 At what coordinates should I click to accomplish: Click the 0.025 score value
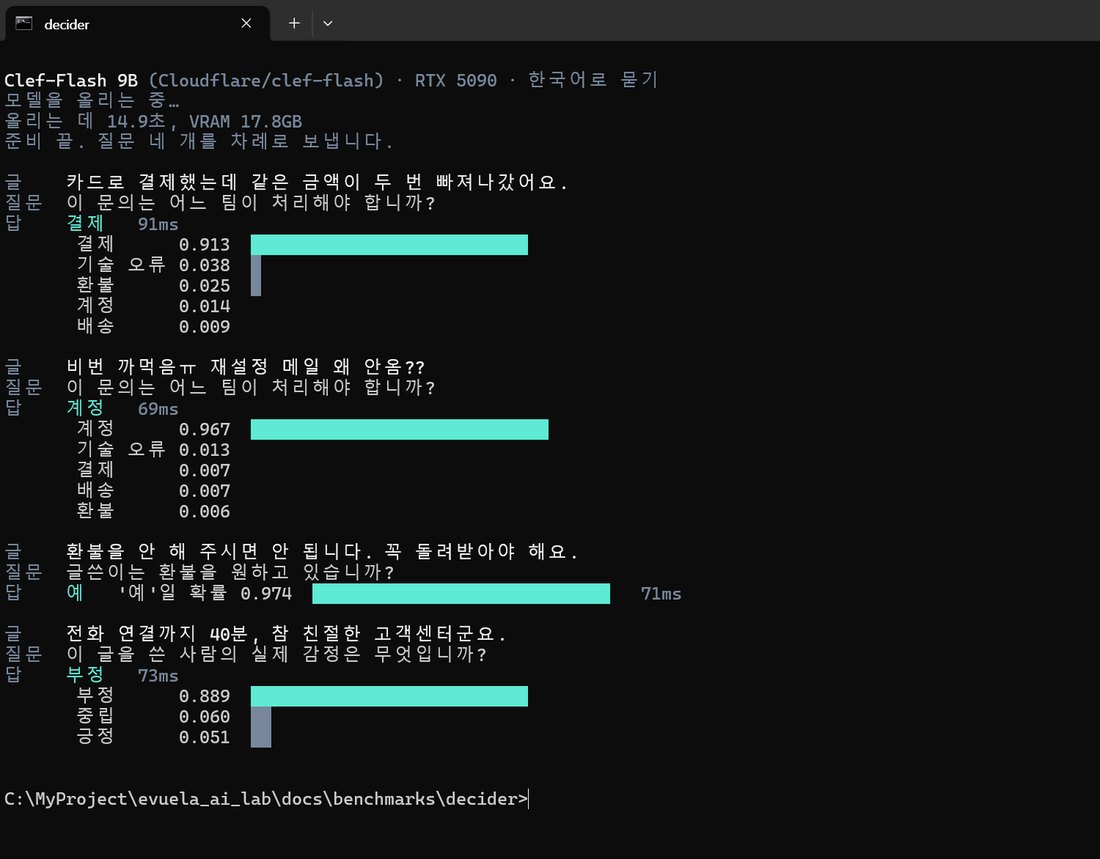tap(204, 286)
